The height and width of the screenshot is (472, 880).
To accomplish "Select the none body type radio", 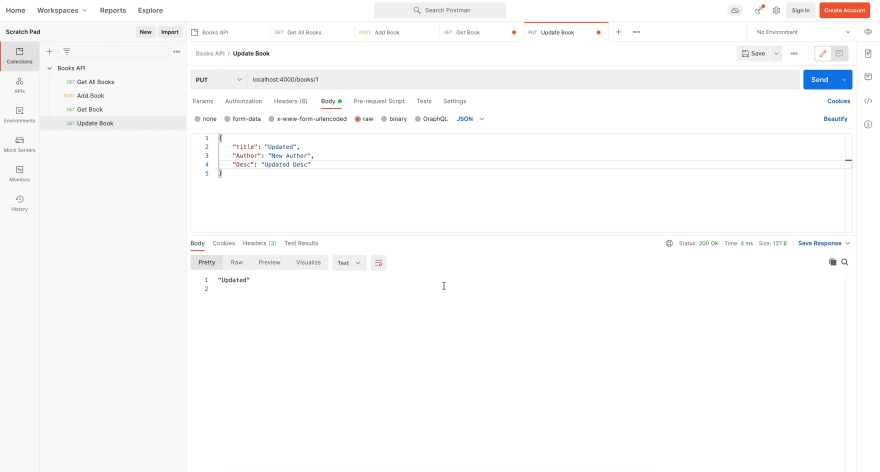I will (x=198, y=119).
